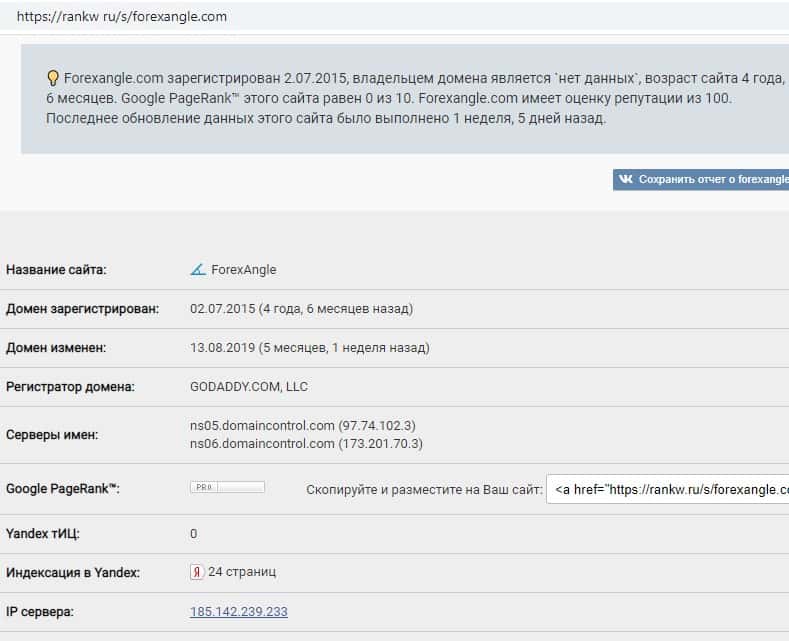
Task: Click the Скопируйте и разместите label text
Action: (x=424, y=489)
